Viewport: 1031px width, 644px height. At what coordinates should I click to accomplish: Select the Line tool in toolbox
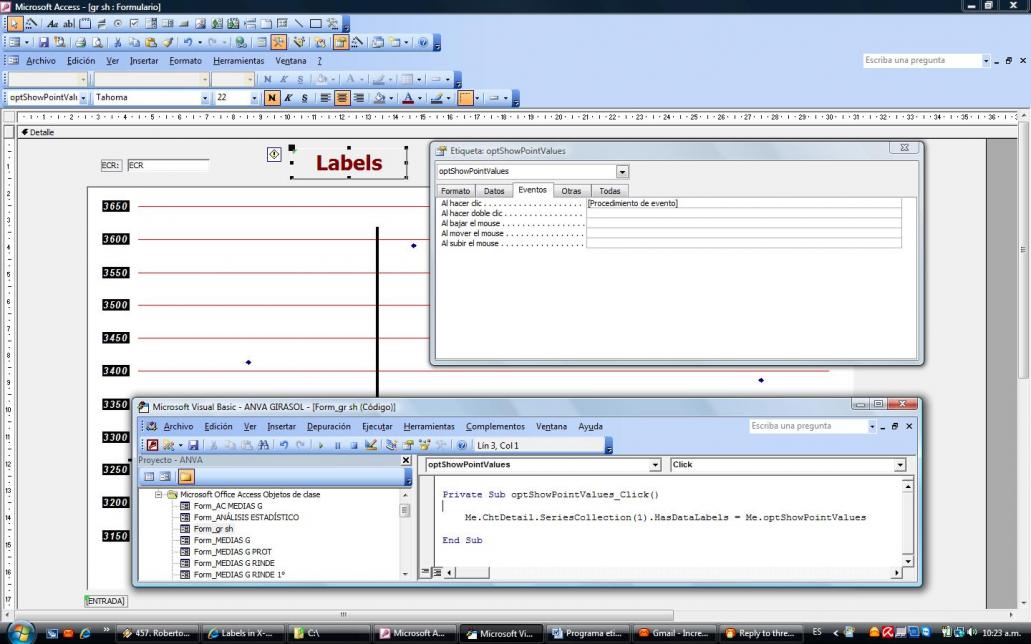299,24
